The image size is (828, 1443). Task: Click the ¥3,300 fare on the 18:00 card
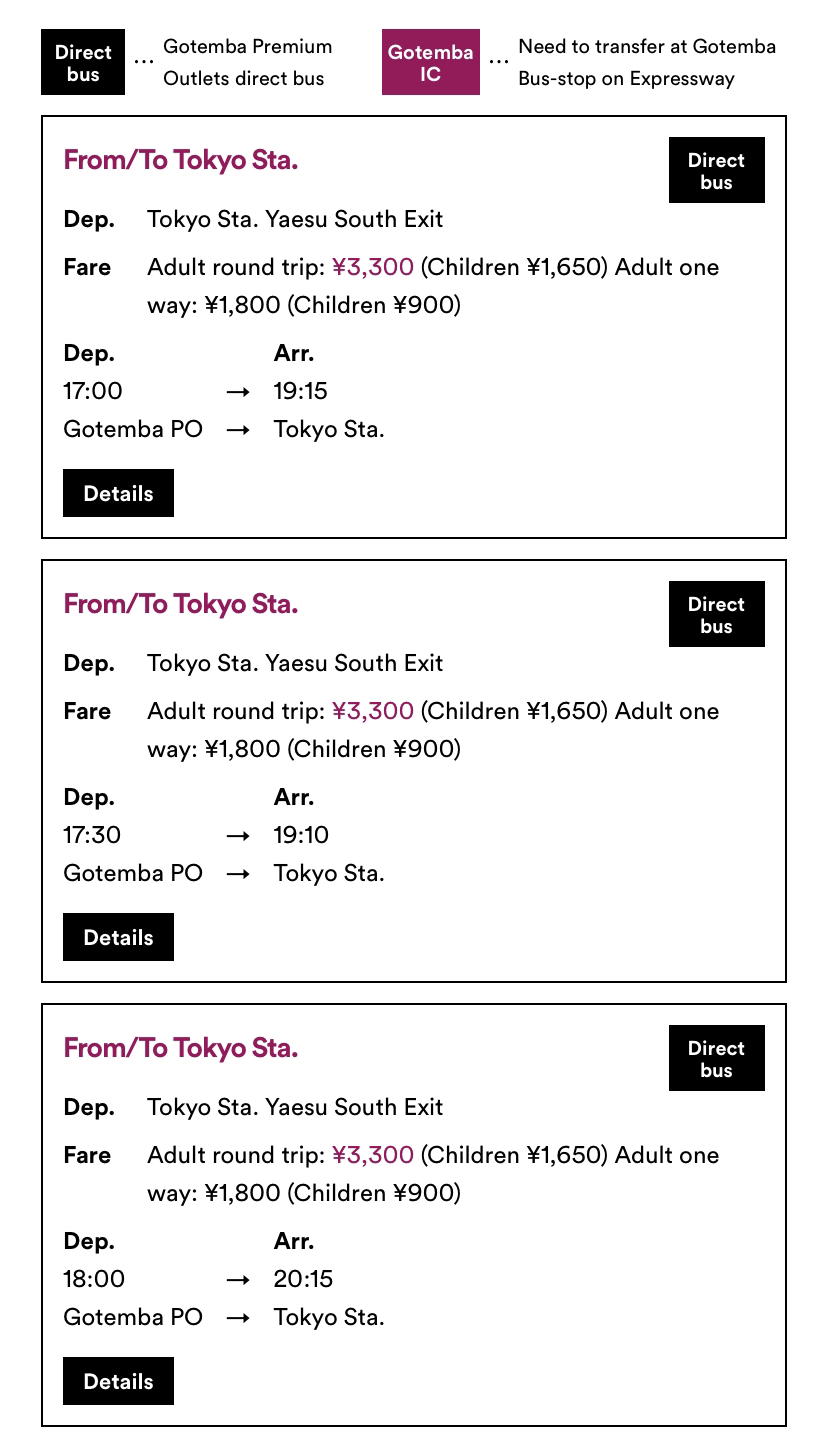coord(372,1155)
